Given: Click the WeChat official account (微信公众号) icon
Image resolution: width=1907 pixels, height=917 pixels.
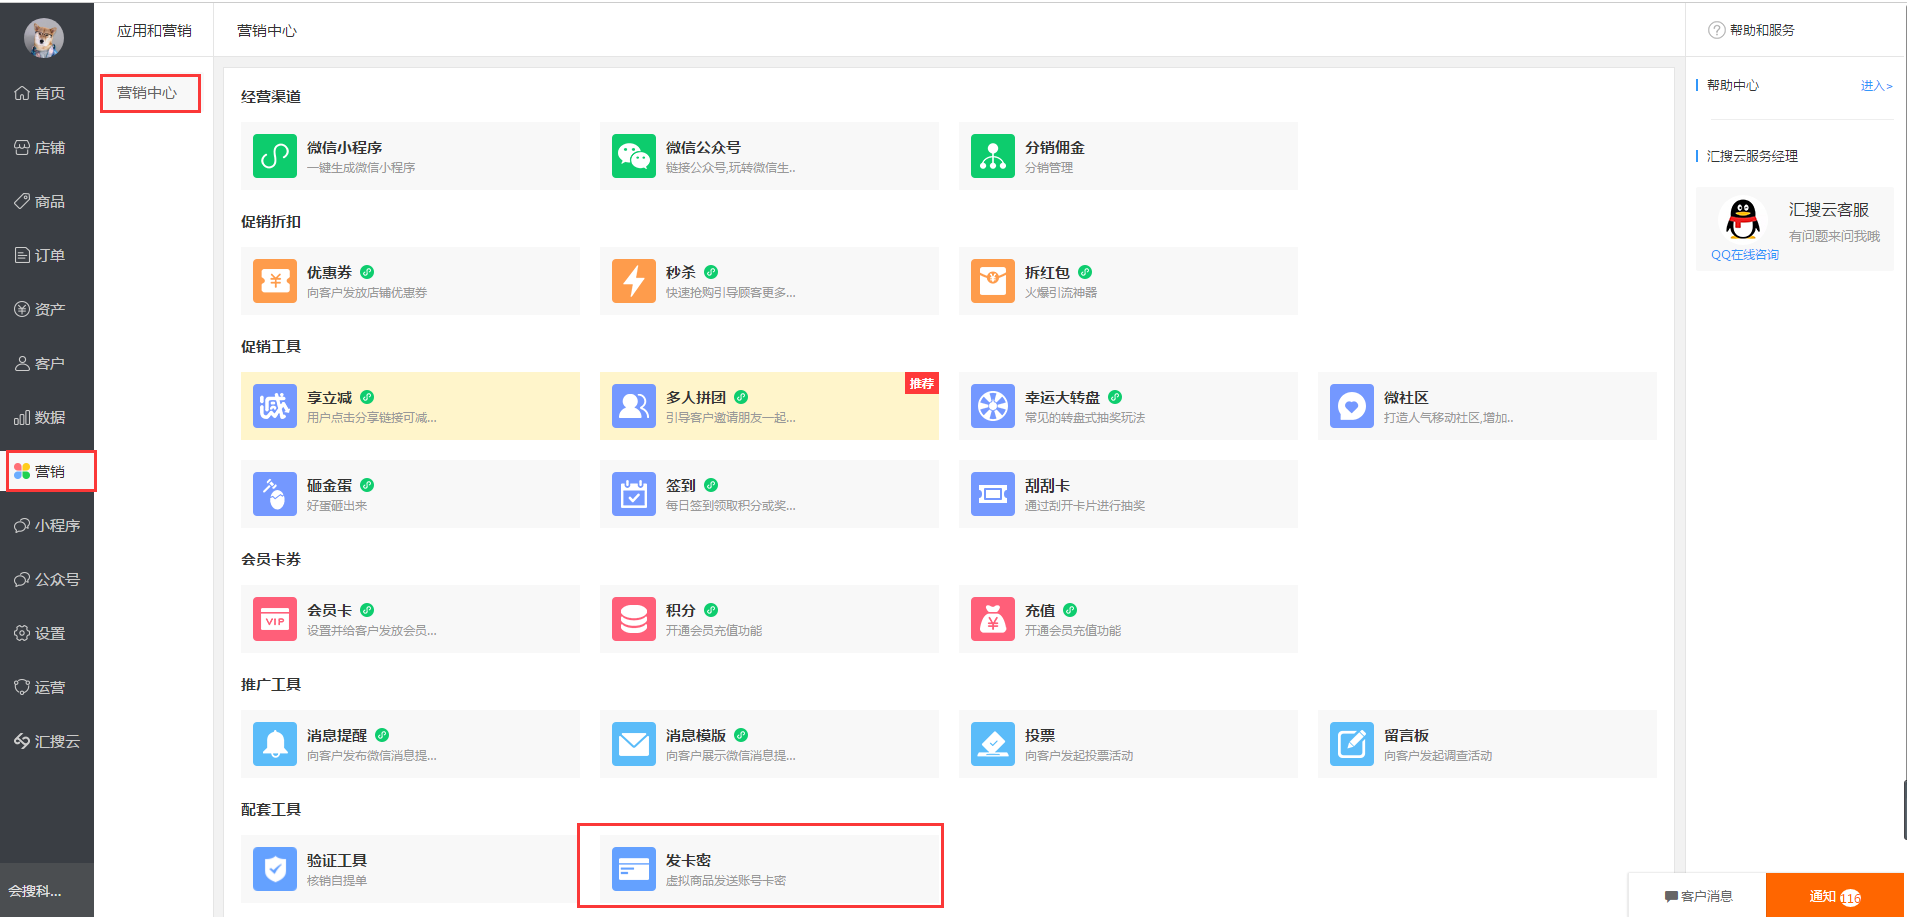Looking at the screenshot, I should point(633,157).
